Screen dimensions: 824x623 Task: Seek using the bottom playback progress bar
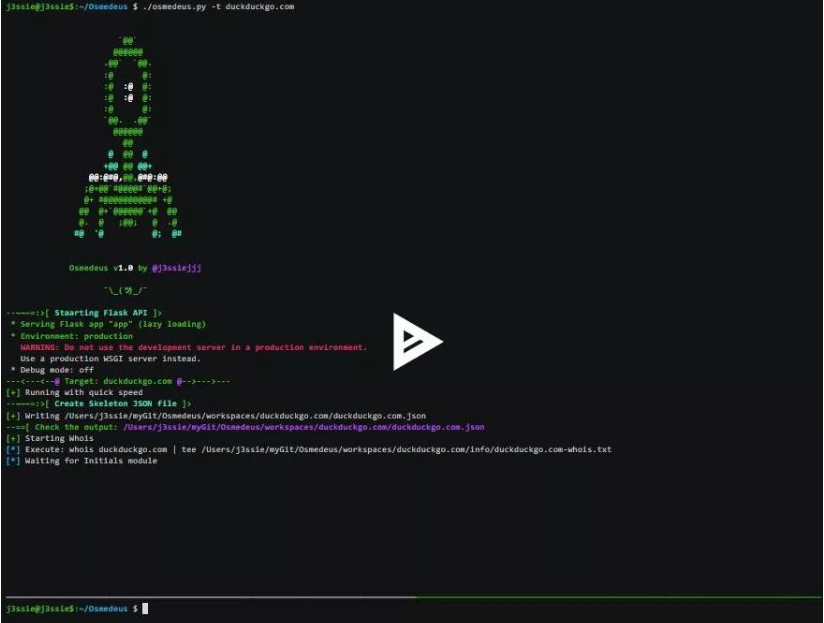click(x=412, y=598)
